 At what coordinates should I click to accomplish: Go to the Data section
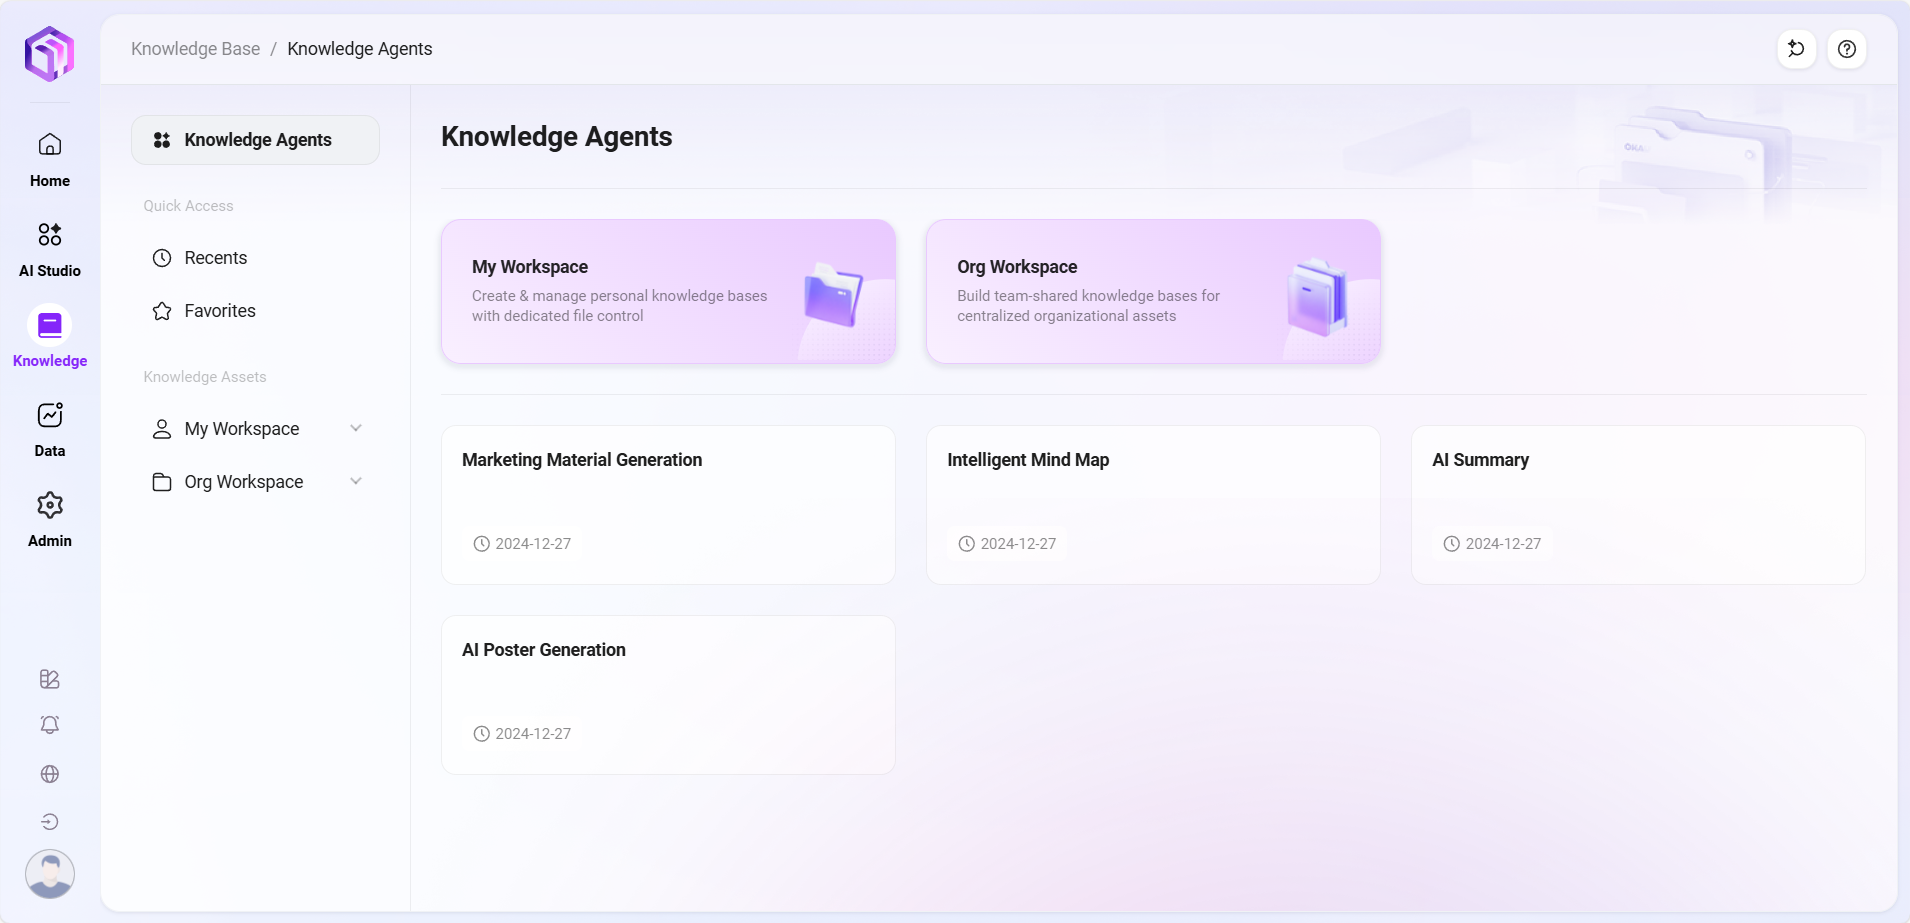pos(50,428)
